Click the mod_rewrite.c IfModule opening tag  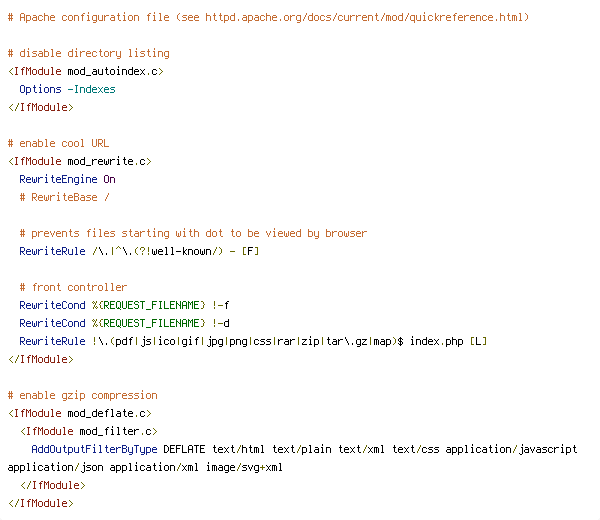80,161
